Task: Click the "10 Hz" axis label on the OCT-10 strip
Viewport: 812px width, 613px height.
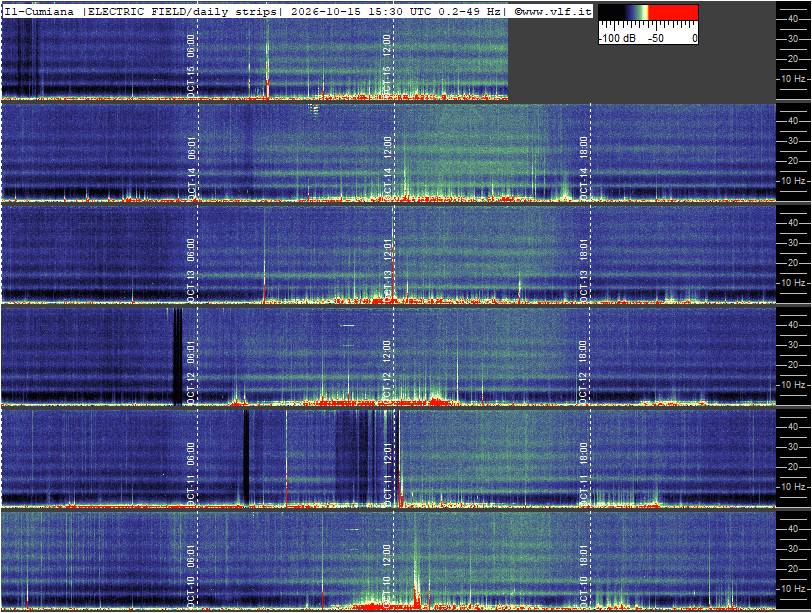Action: click(793, 589)
